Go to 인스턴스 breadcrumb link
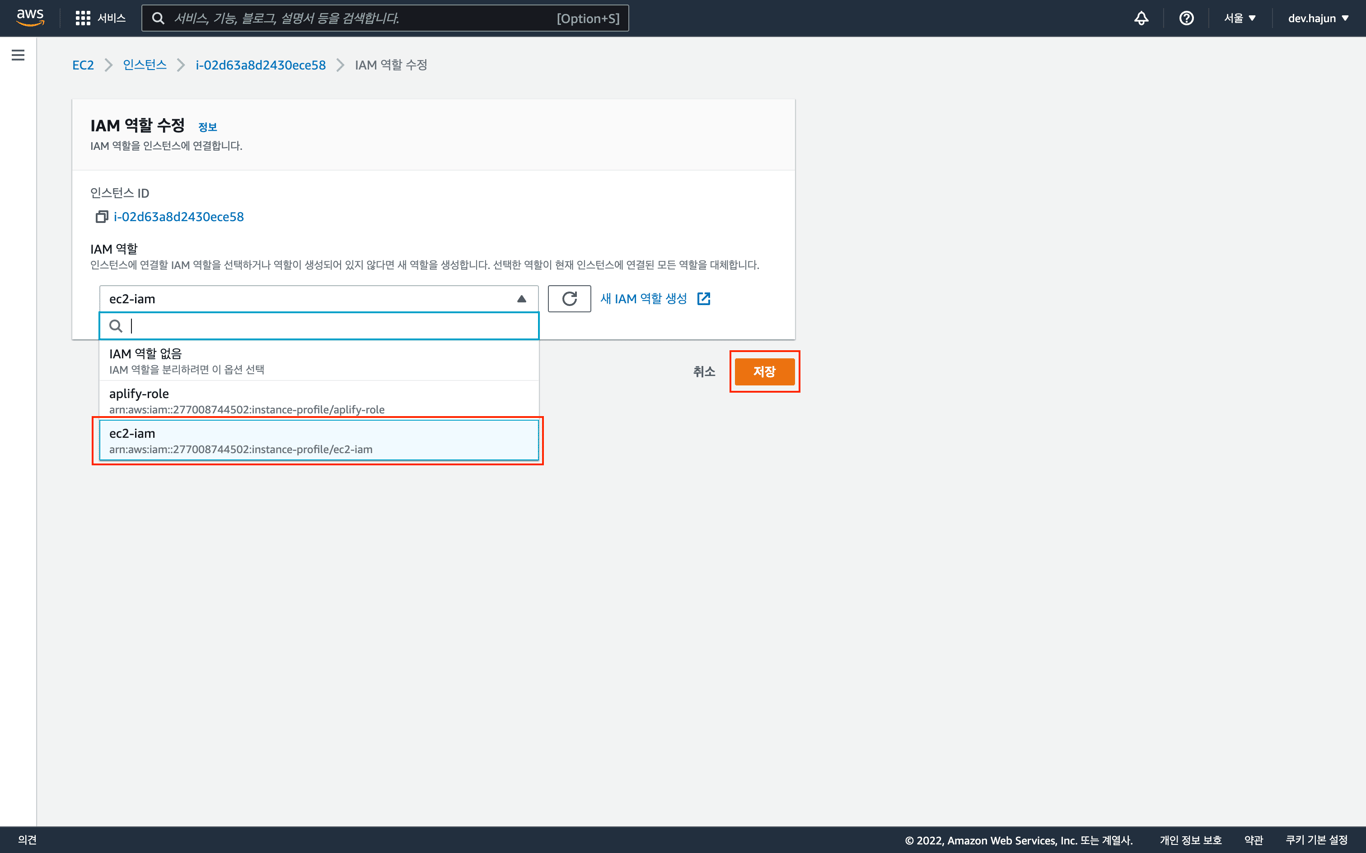 [x=145, y=65]
